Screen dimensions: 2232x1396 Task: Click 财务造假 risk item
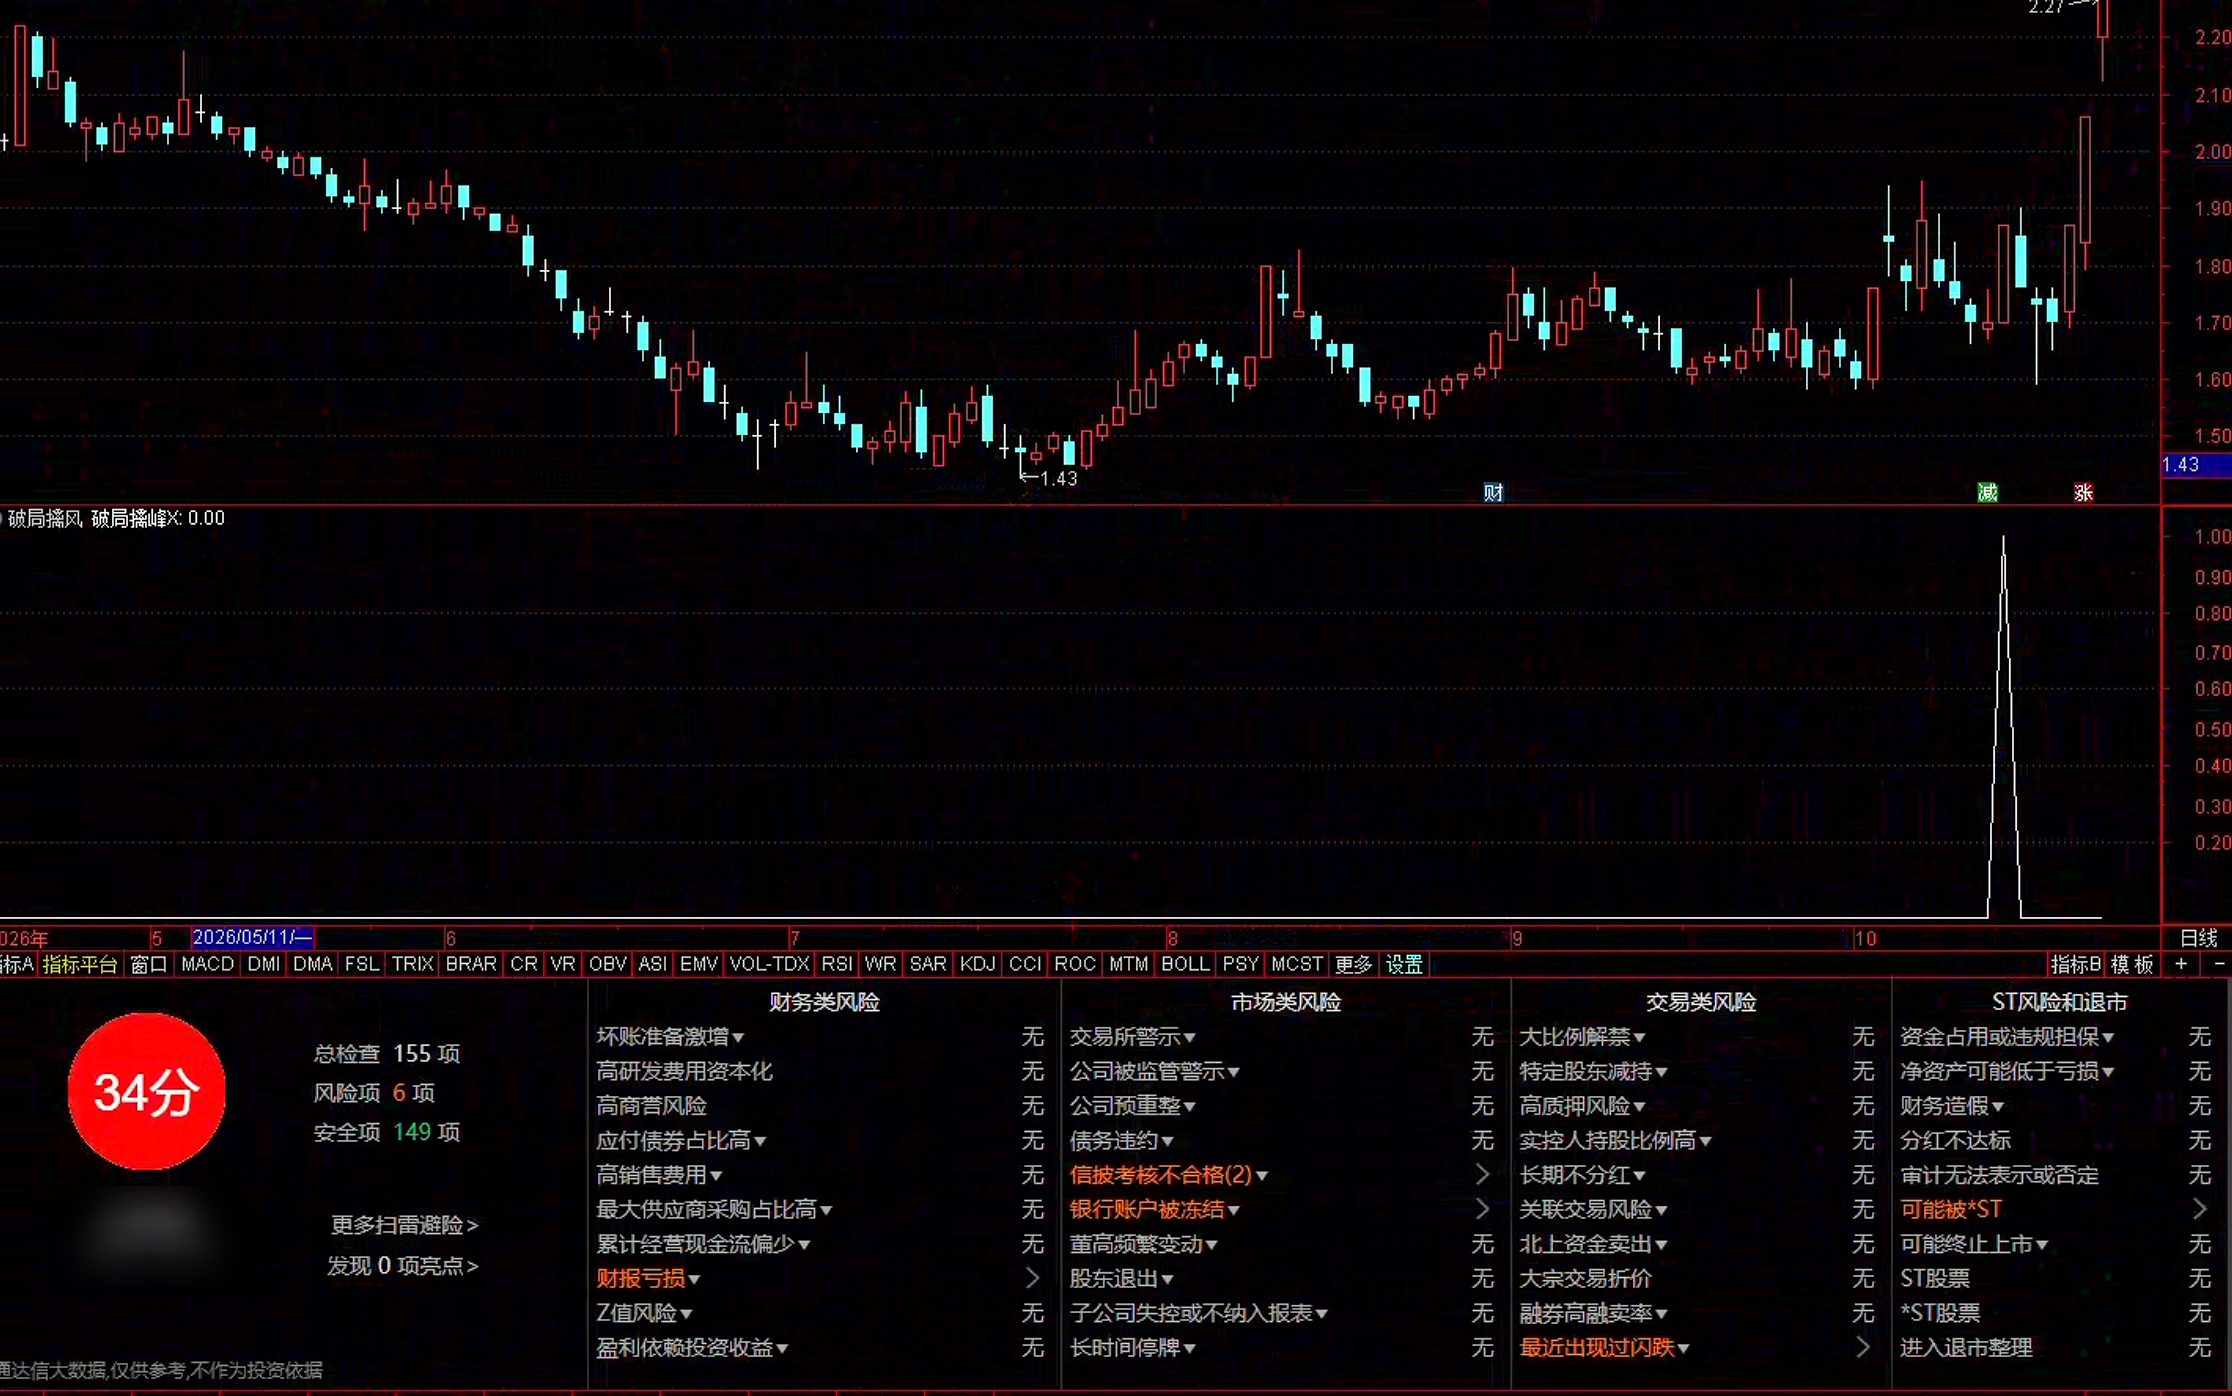(1952, 1106)
